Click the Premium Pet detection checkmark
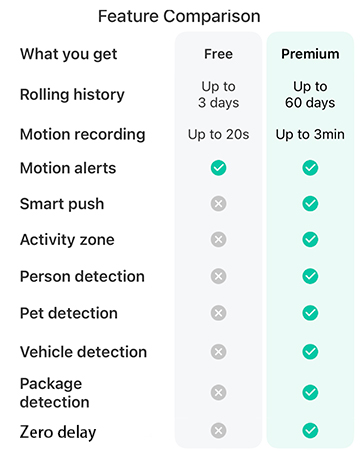Viewport: 362px width, 453px height. pyautogui.click(x=310, y=313)
